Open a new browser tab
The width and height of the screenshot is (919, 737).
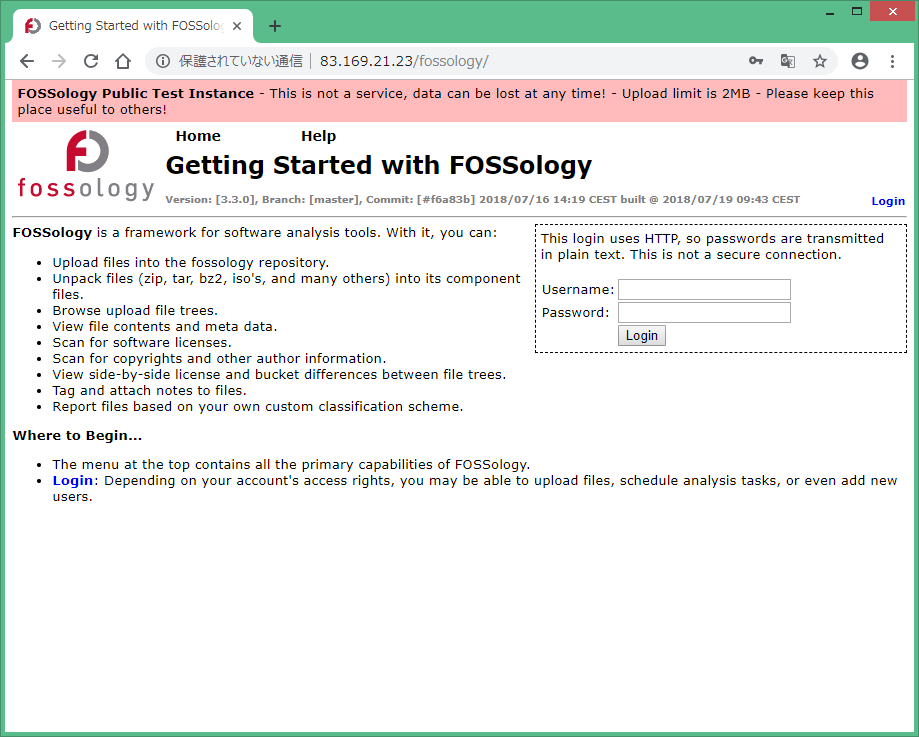click(x=275, y=26)
